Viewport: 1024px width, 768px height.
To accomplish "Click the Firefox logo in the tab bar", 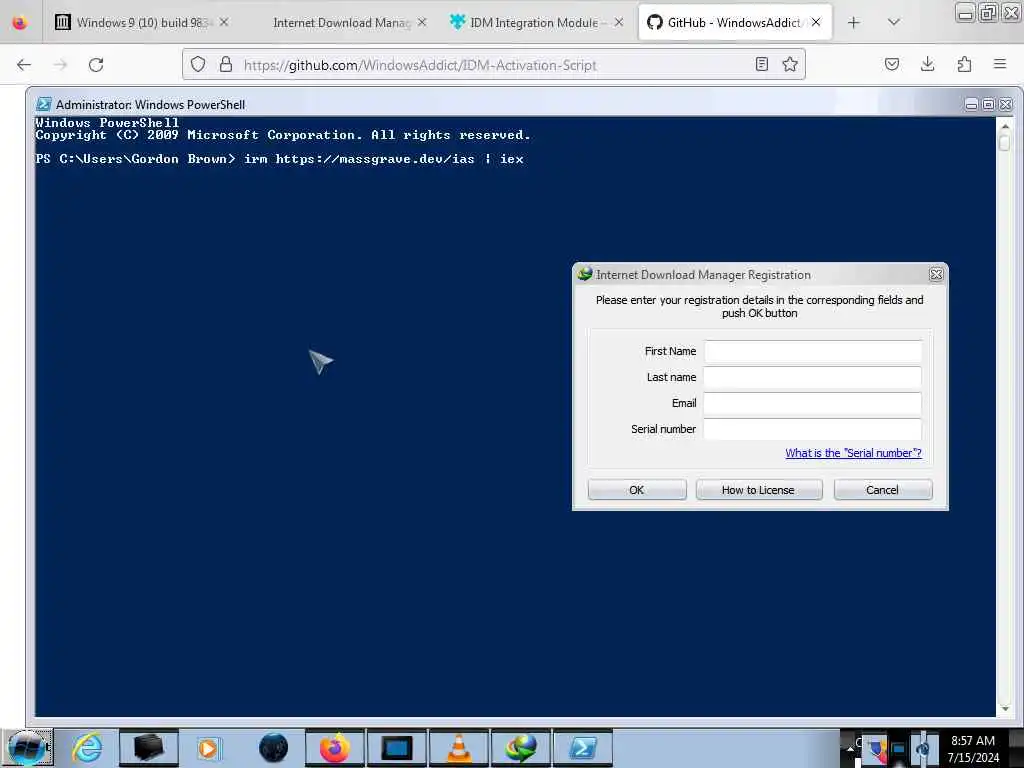I will point(20,23).
